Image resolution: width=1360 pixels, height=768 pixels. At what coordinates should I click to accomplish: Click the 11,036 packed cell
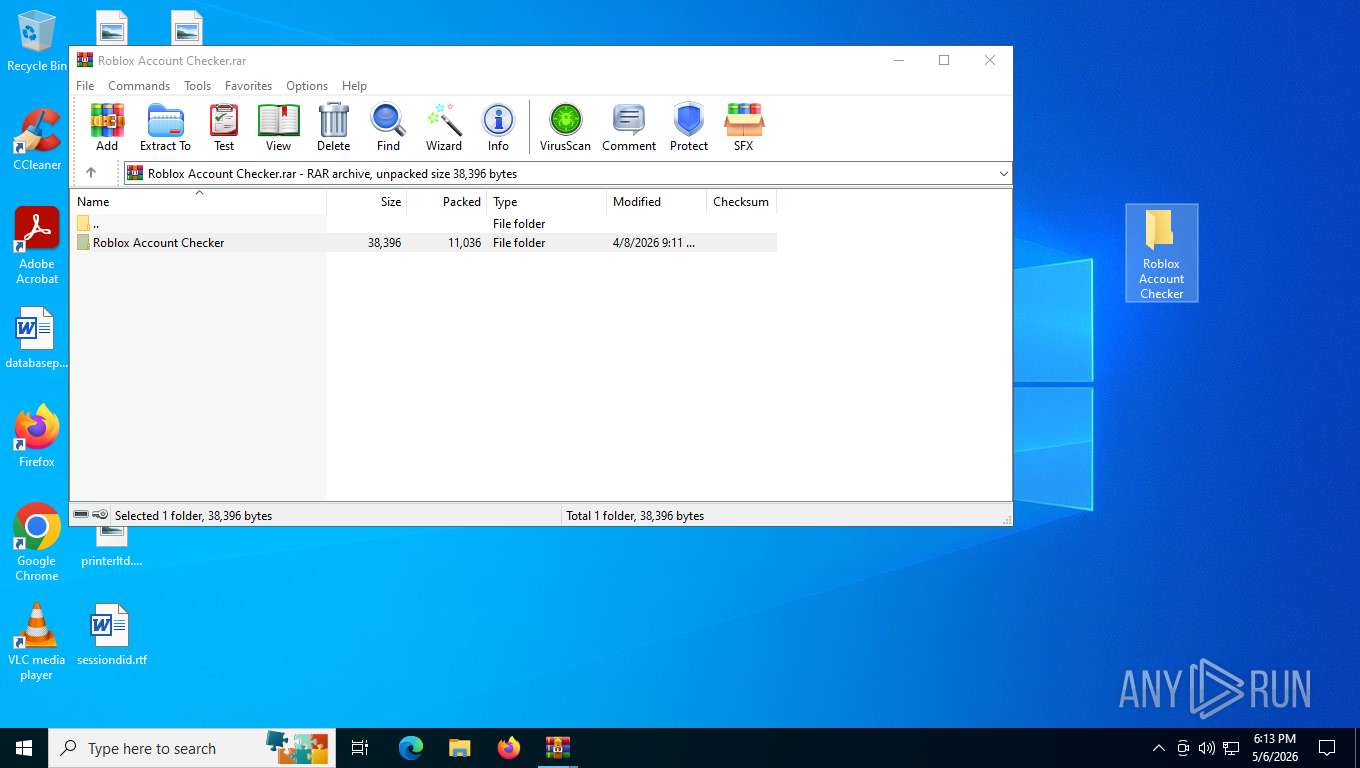pos(463,242)
